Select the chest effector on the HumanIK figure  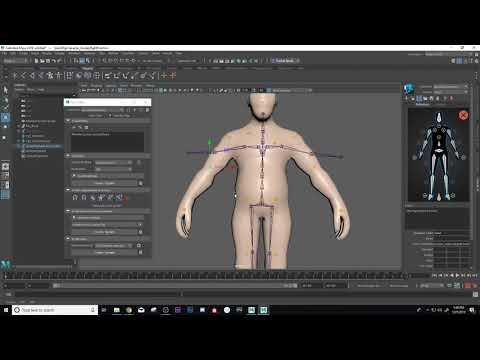(439, 136)
